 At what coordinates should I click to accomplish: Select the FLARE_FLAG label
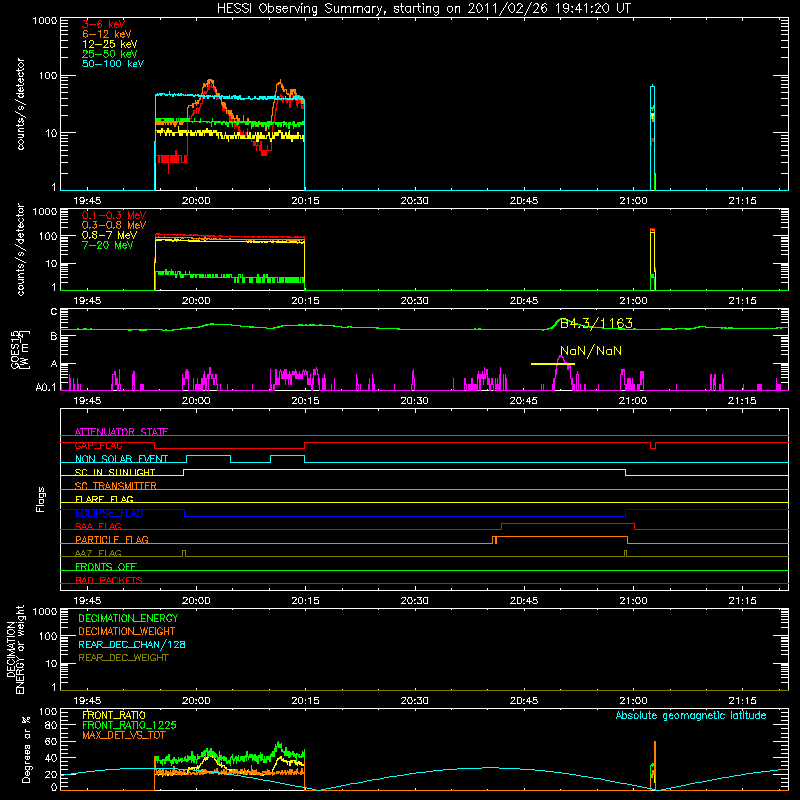click(x=104, y=499)
